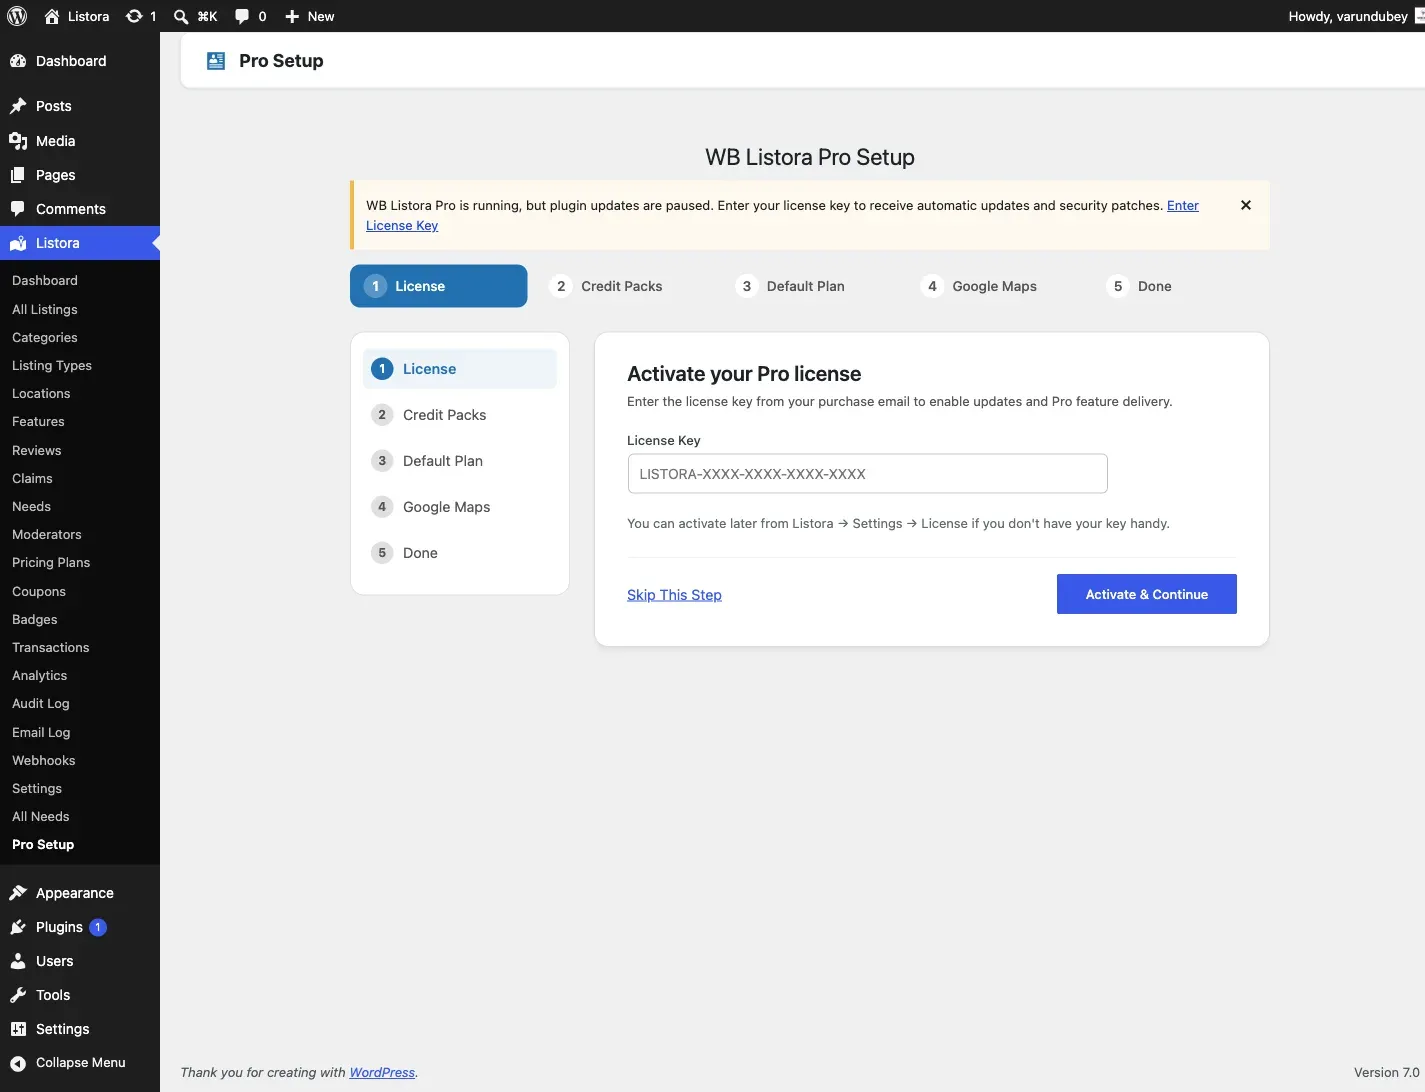Open Moderators page
This screenshot has height=1092, width=1425.
[47, 535]
